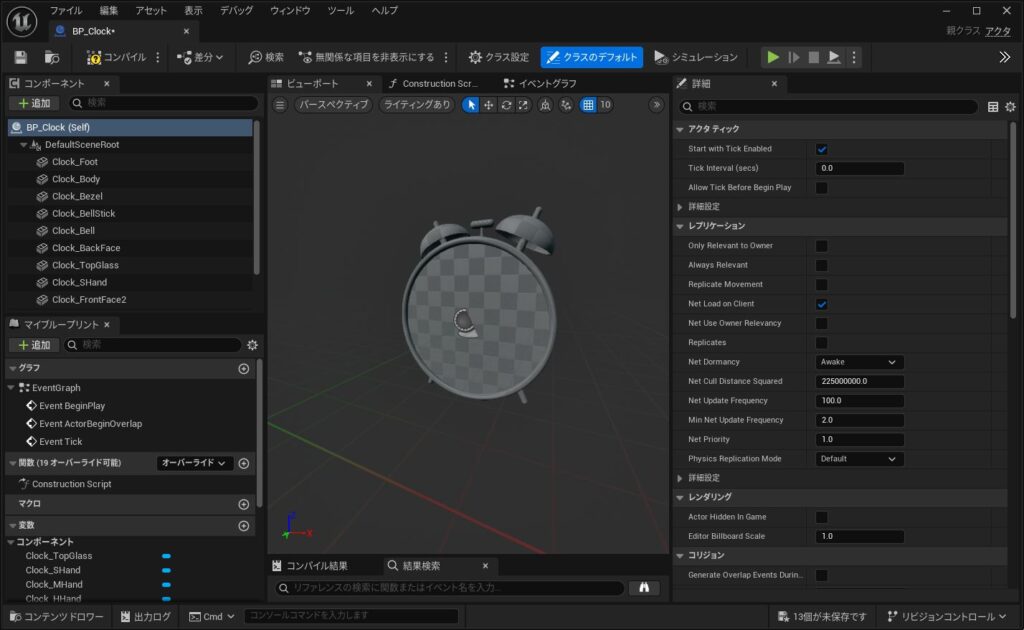The width and height of the screenshot is (1024, 630).
Task: Open My Blueprint settings gear icon
Action: click(x=252, y=345)
